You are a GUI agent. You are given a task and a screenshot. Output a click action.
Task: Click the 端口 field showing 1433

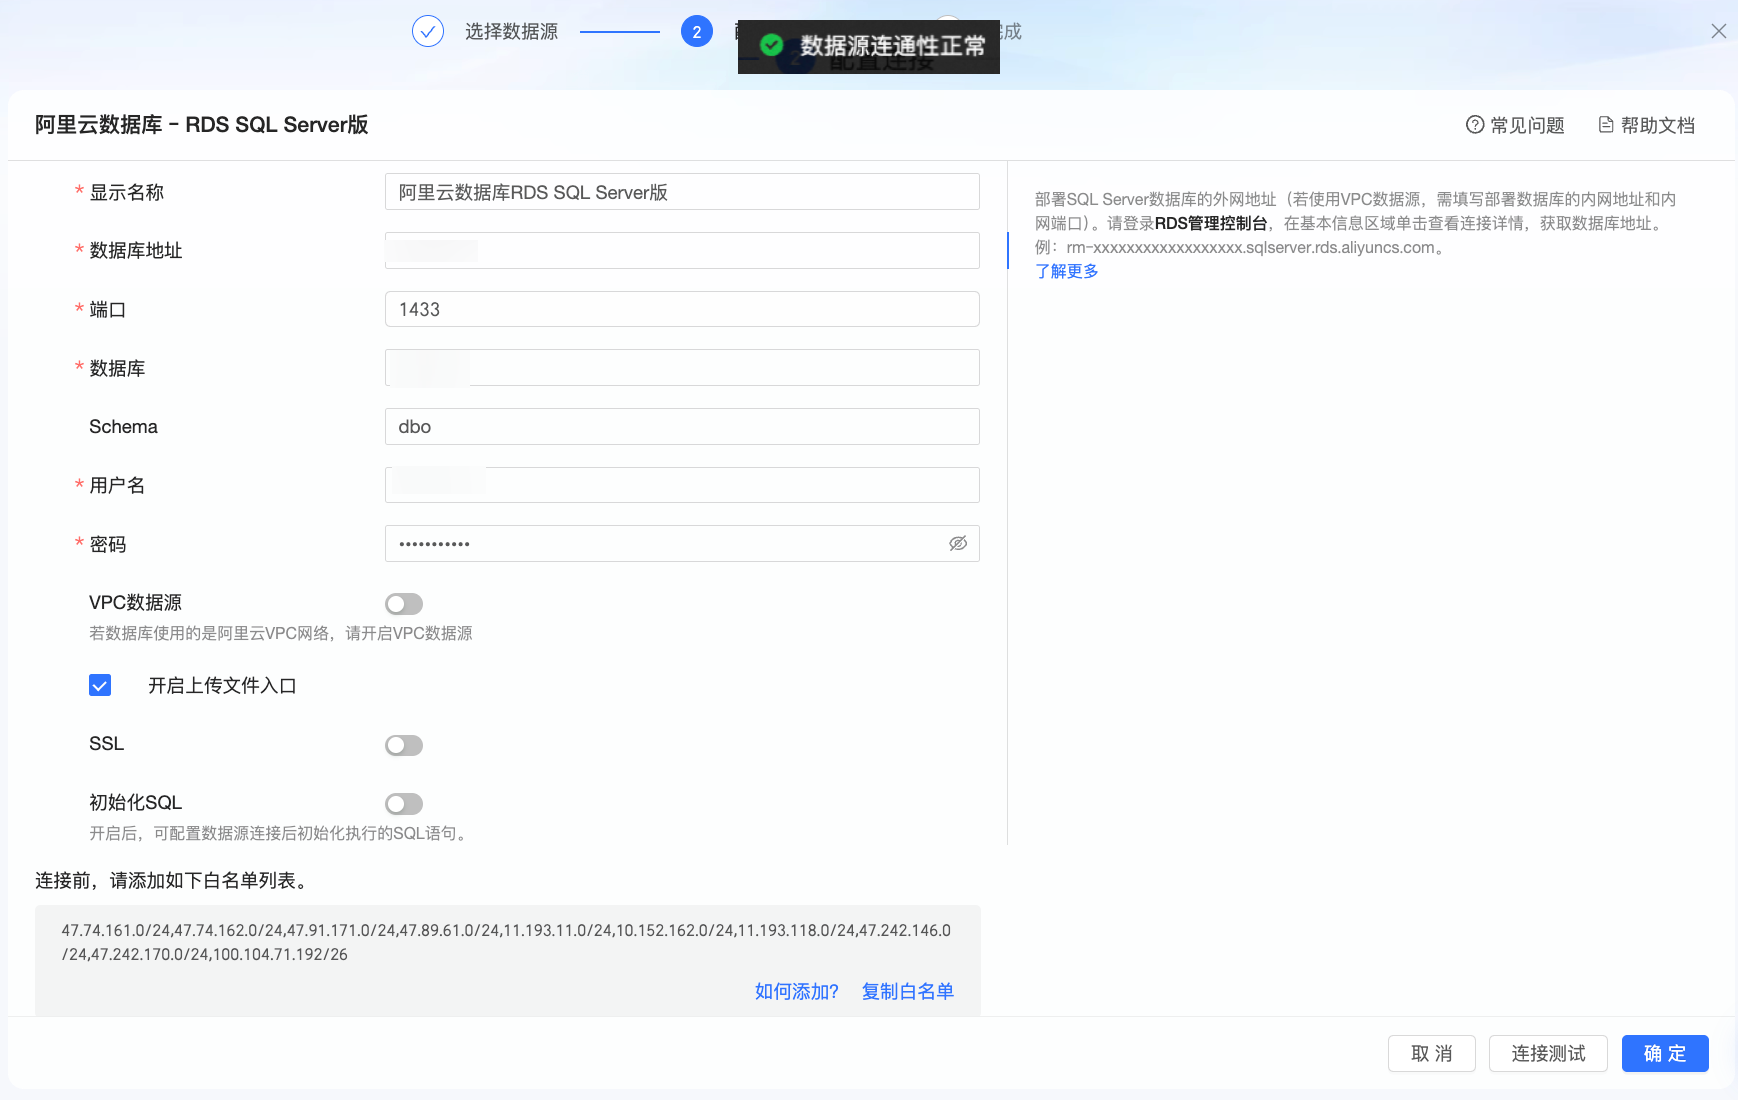pos(682,309)
